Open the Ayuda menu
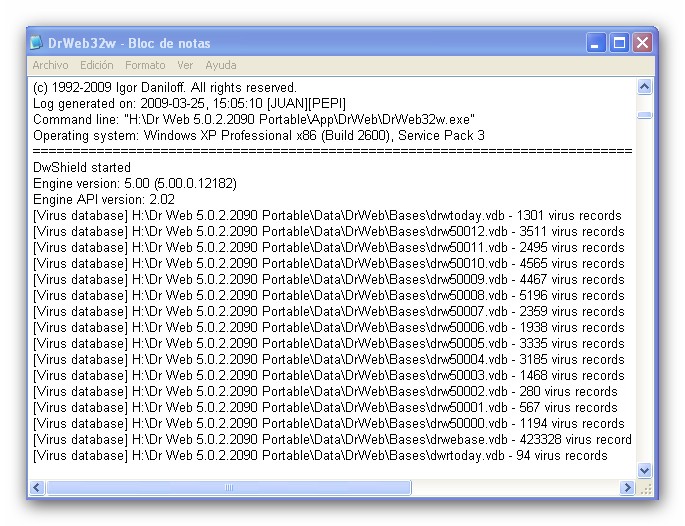 [221, 65]
